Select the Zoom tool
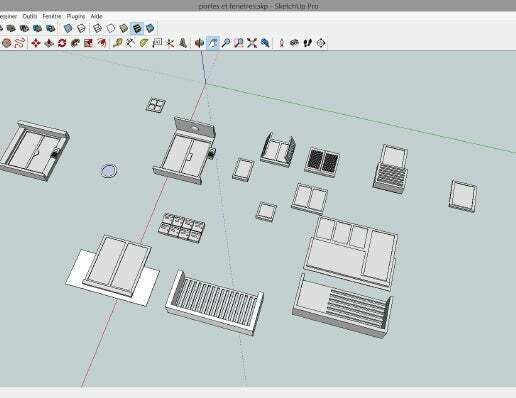 coord(226,43)
